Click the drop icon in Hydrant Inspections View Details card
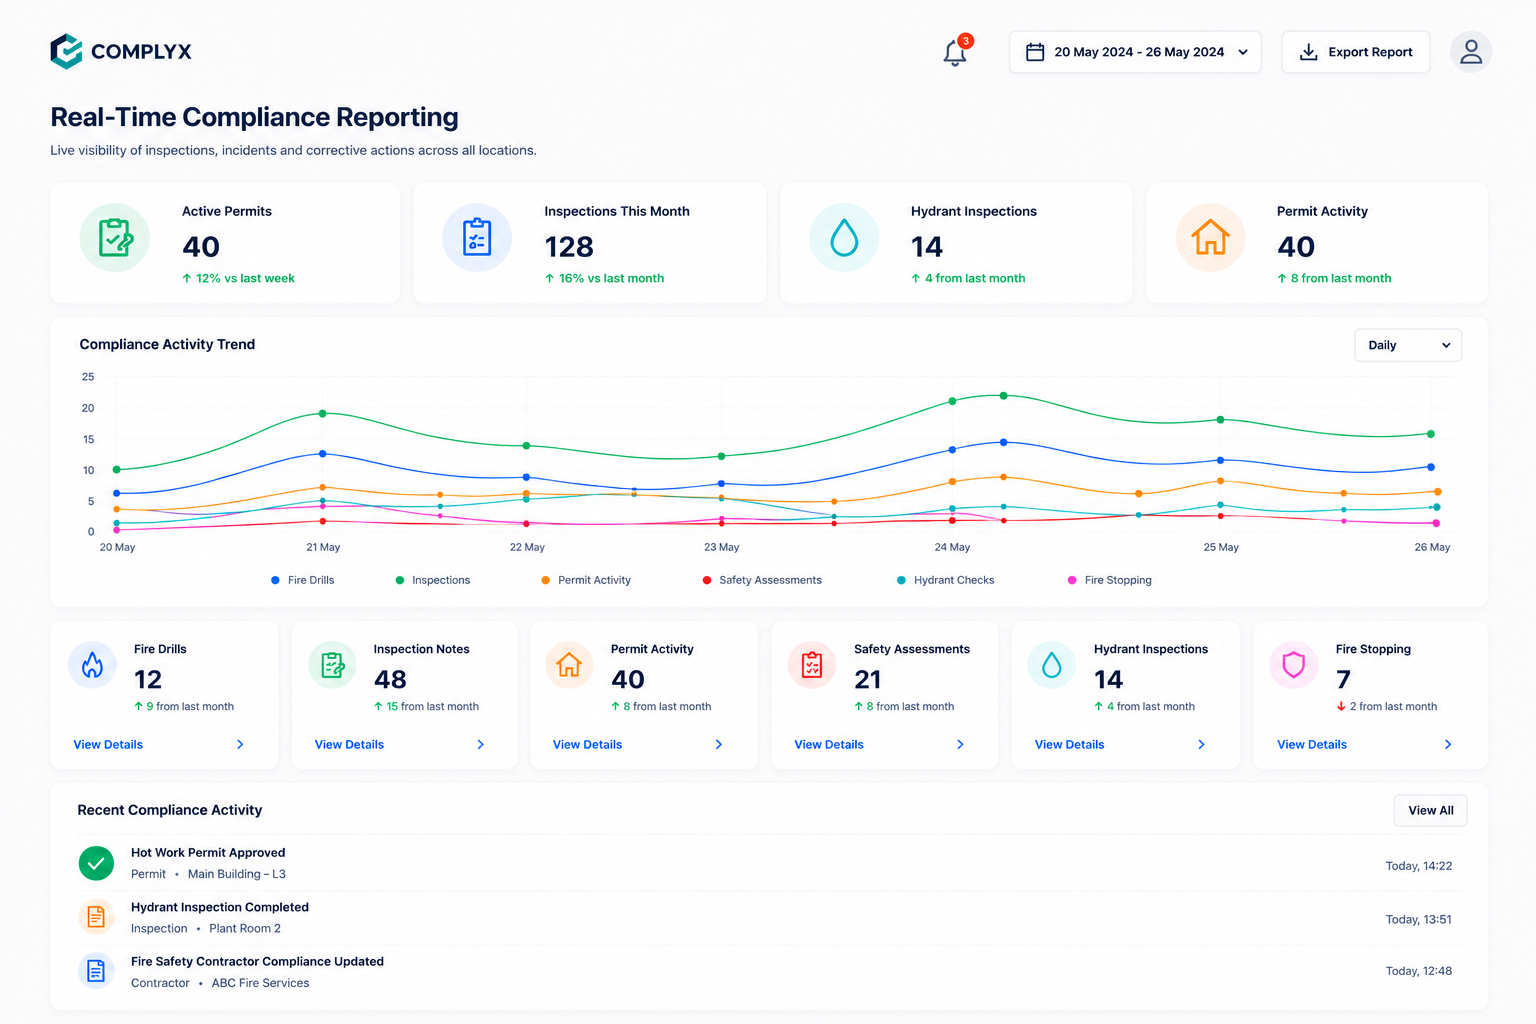The width and height of the screenshot is (1536, 1024). pyautogui.click(x=1052, y=665)
